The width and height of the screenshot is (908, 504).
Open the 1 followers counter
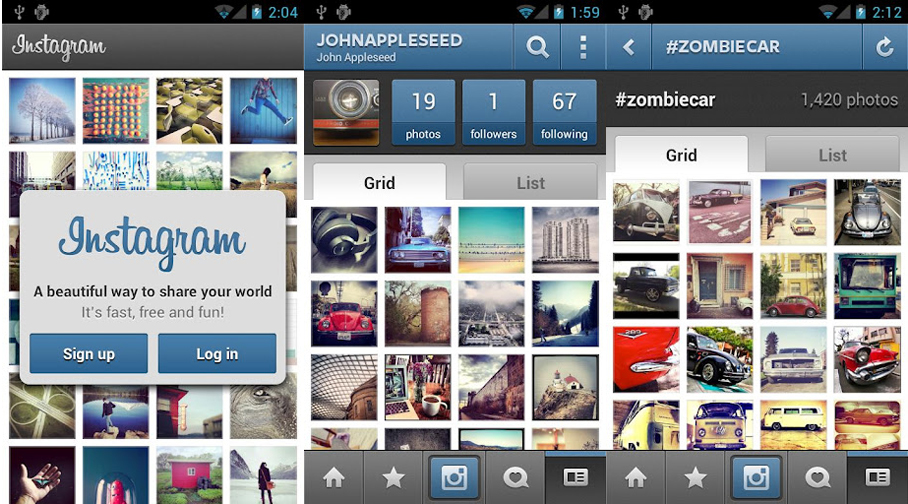click(x=493, y=112)
